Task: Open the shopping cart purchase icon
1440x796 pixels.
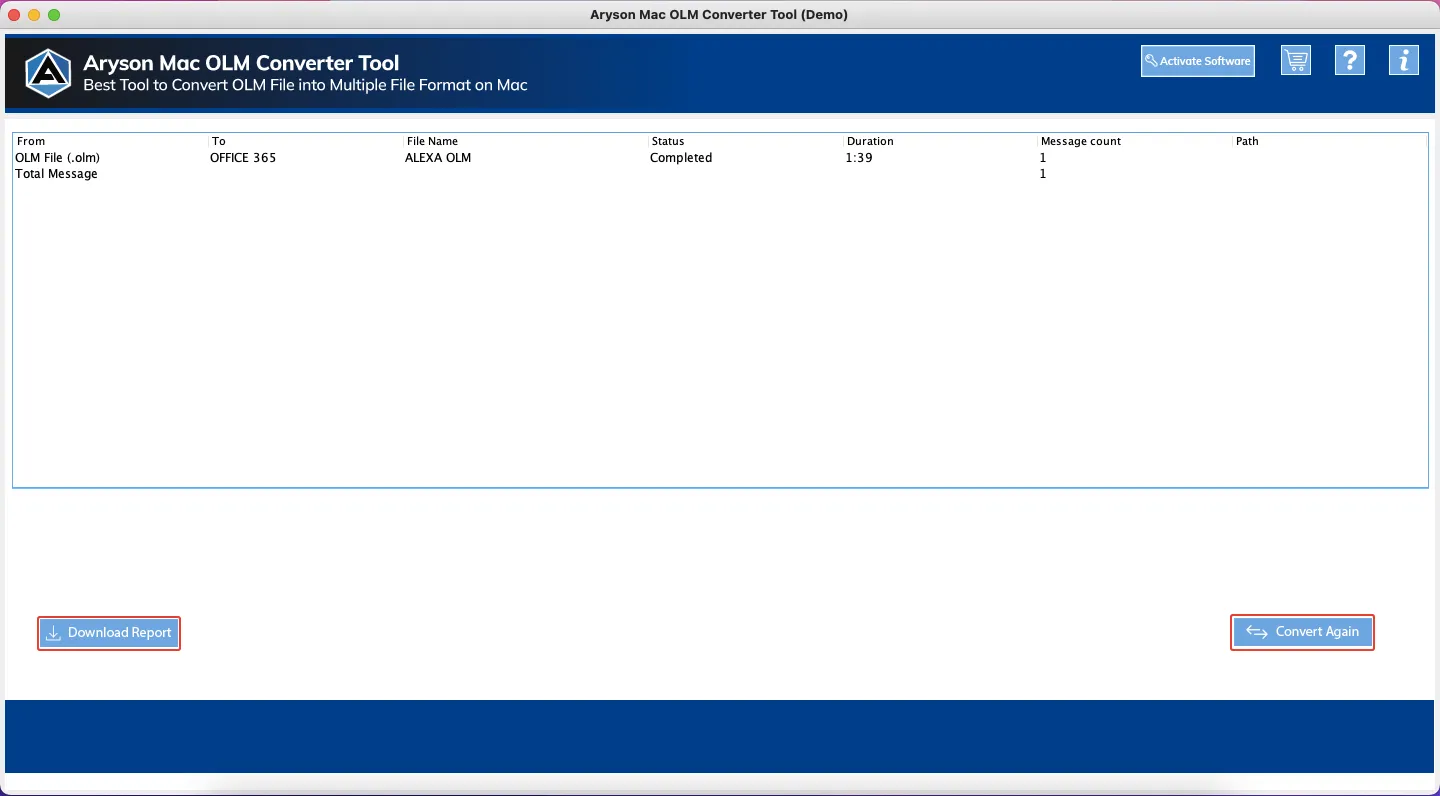Action: tap(1296, 61)
